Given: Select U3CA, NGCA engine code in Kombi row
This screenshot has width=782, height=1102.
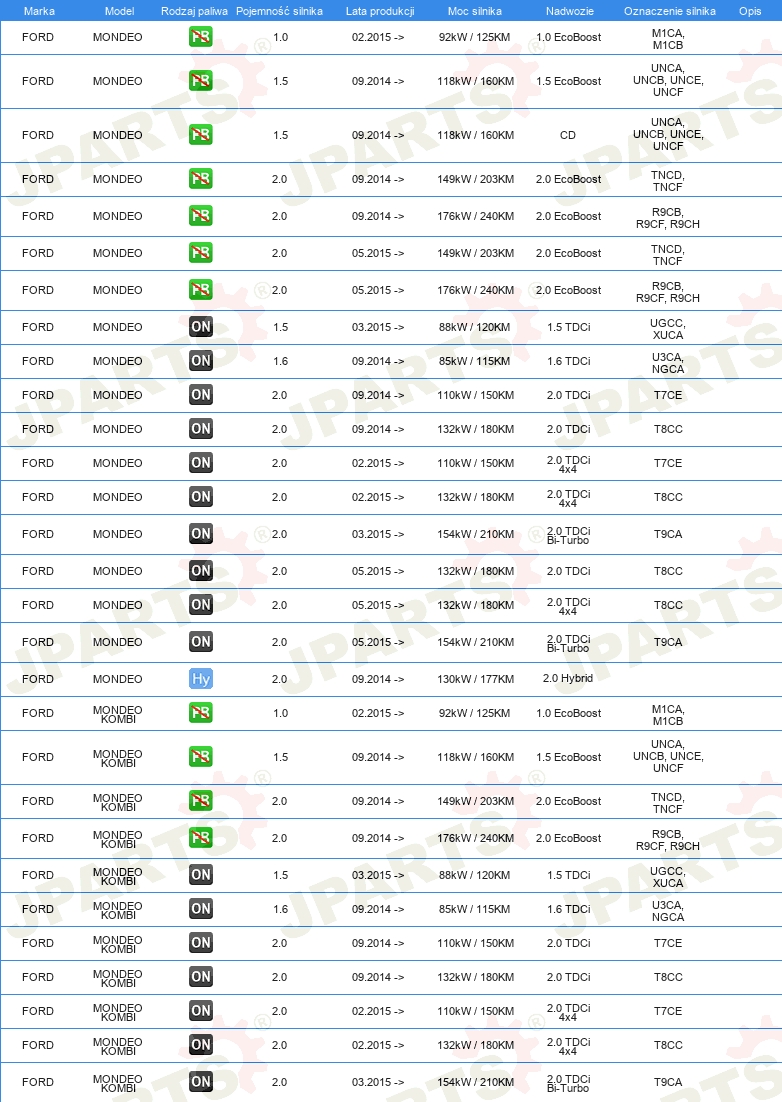Looking at the screenshot, I should [x=667, y=911].
